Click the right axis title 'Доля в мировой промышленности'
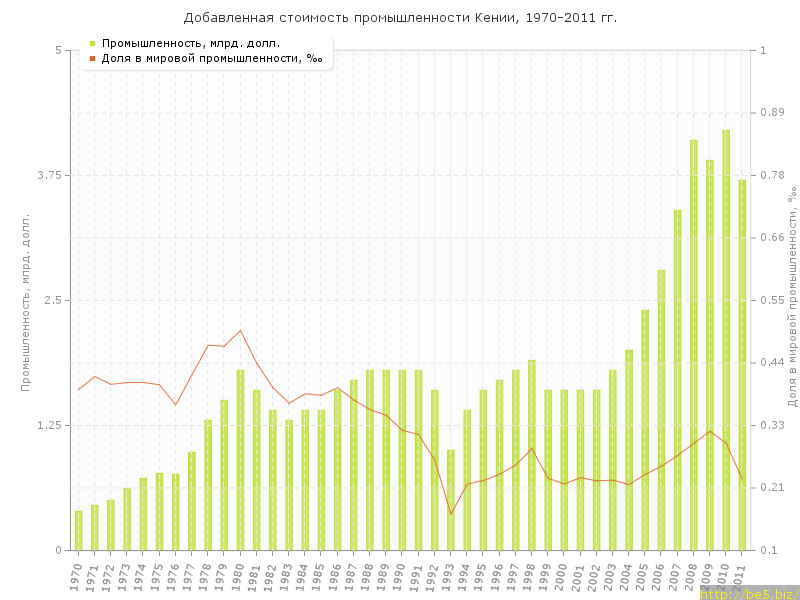The height and width of the screenshot is (600, 800). 791,300
